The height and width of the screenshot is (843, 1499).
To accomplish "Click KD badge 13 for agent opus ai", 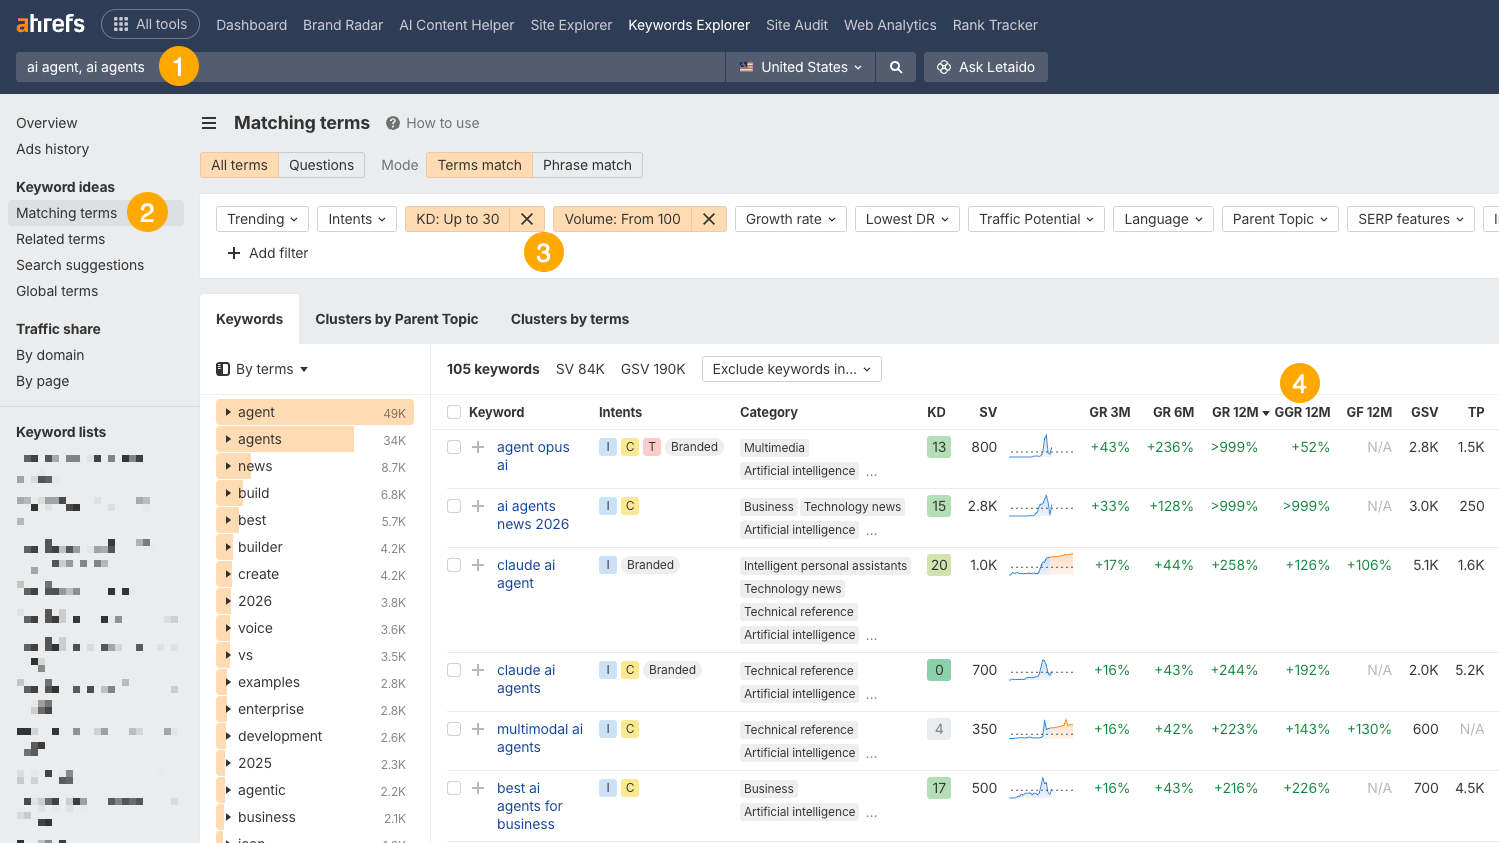I will pyautogui.click(x=939, y=447).
